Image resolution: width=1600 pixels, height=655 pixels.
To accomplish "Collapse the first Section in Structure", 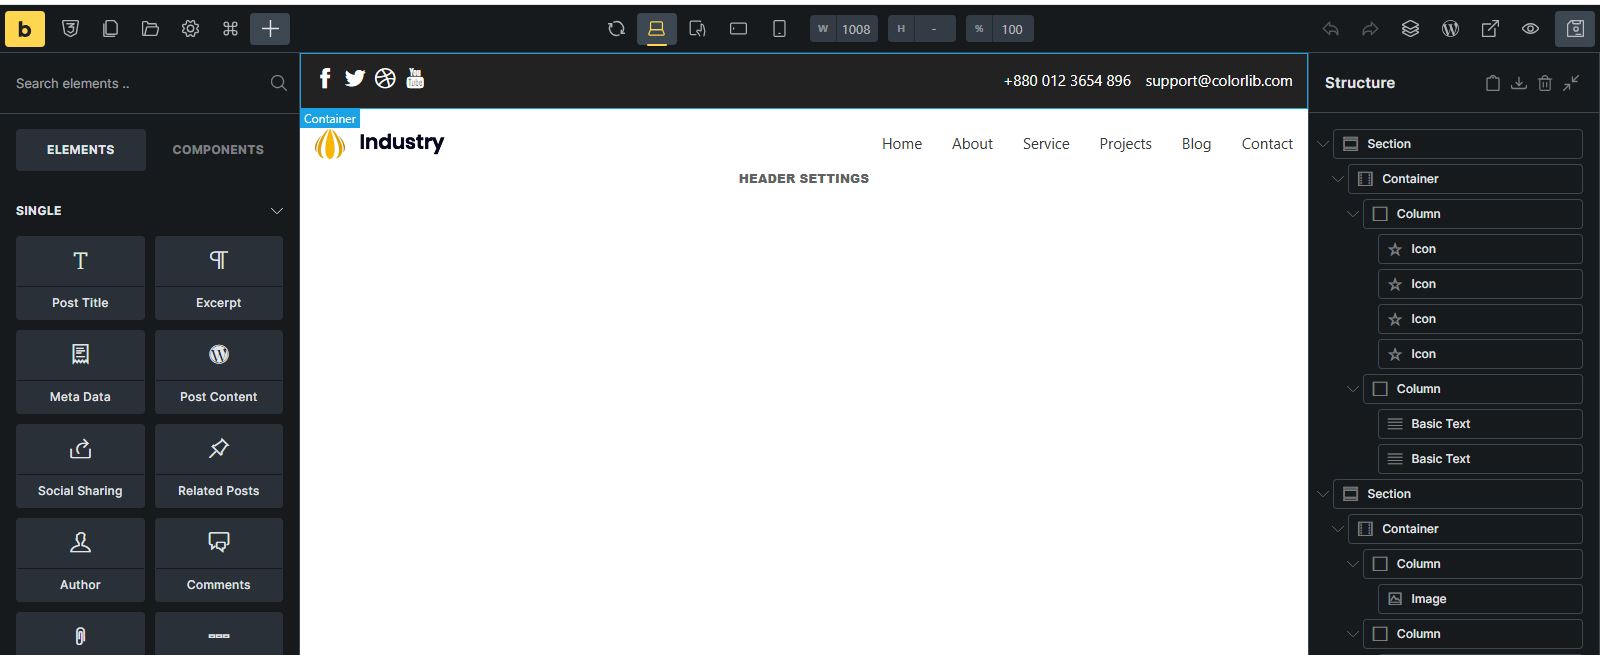I will [x=1323, y=144].
